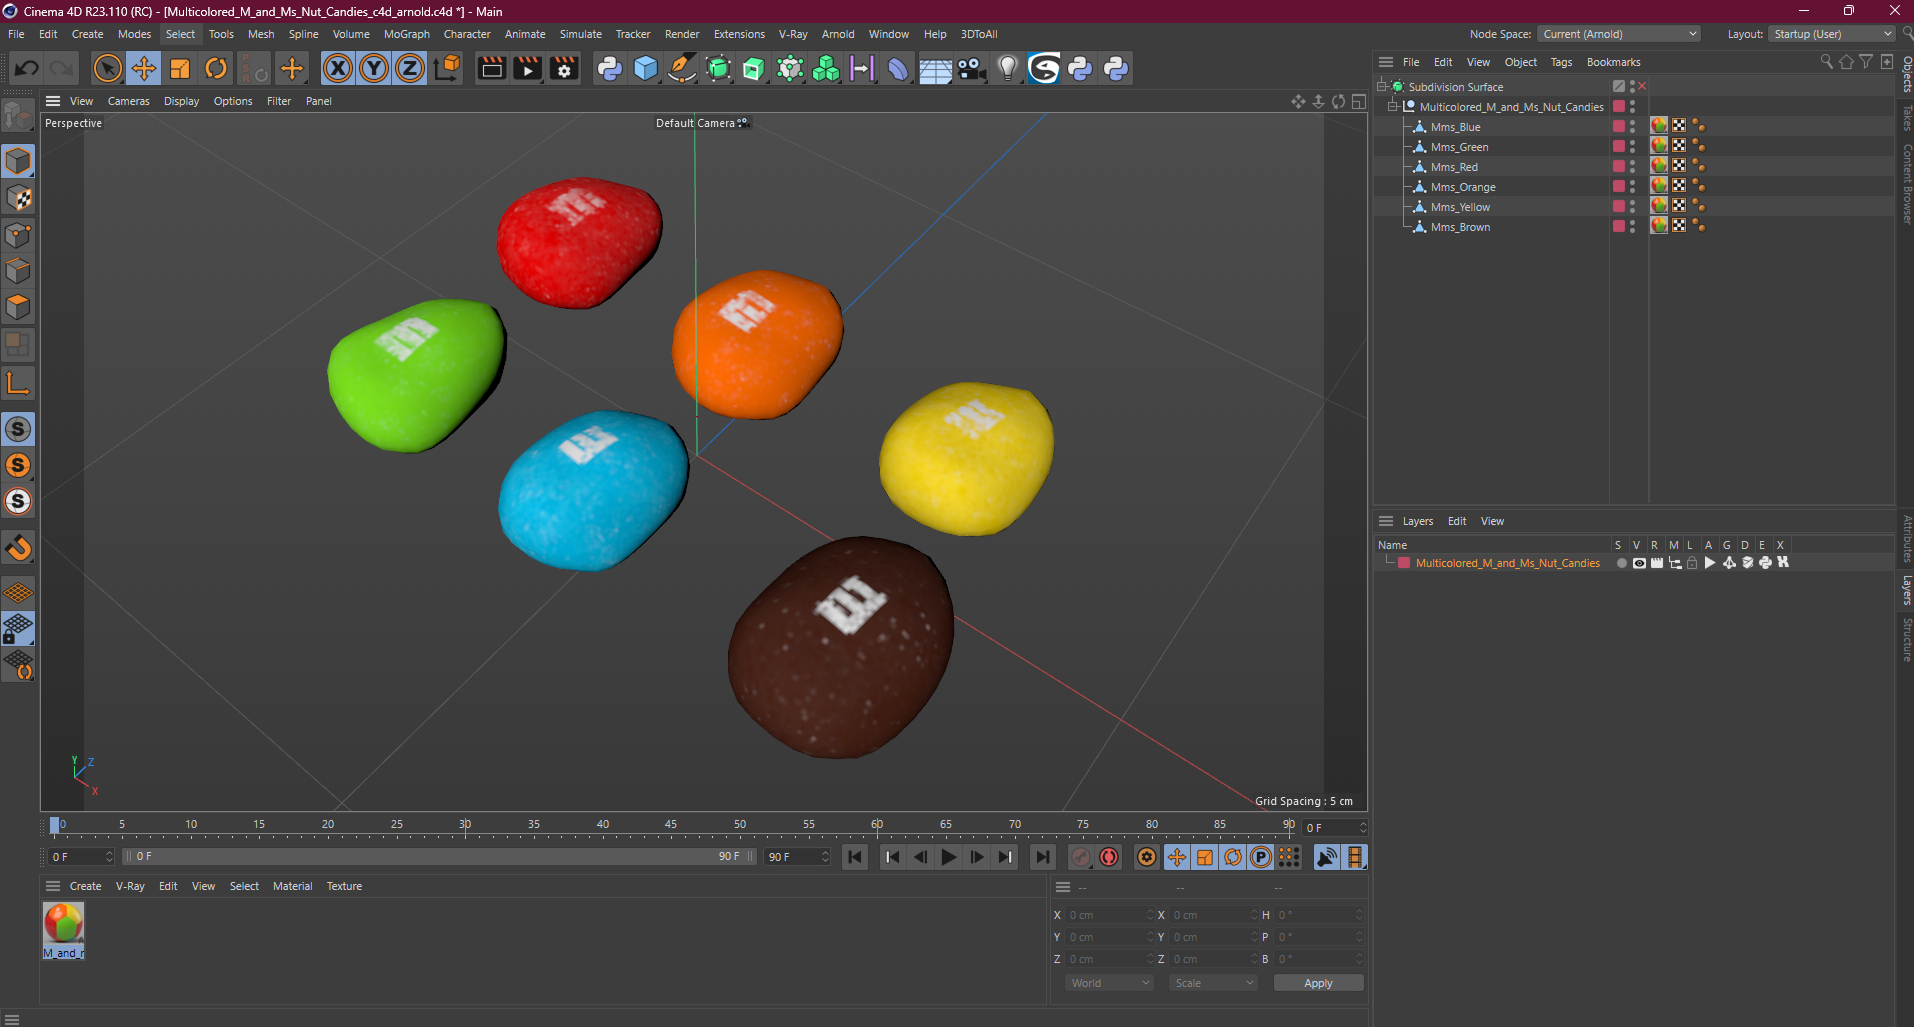
Task: Open the MoGraph menu
Action: pos(407,34)
